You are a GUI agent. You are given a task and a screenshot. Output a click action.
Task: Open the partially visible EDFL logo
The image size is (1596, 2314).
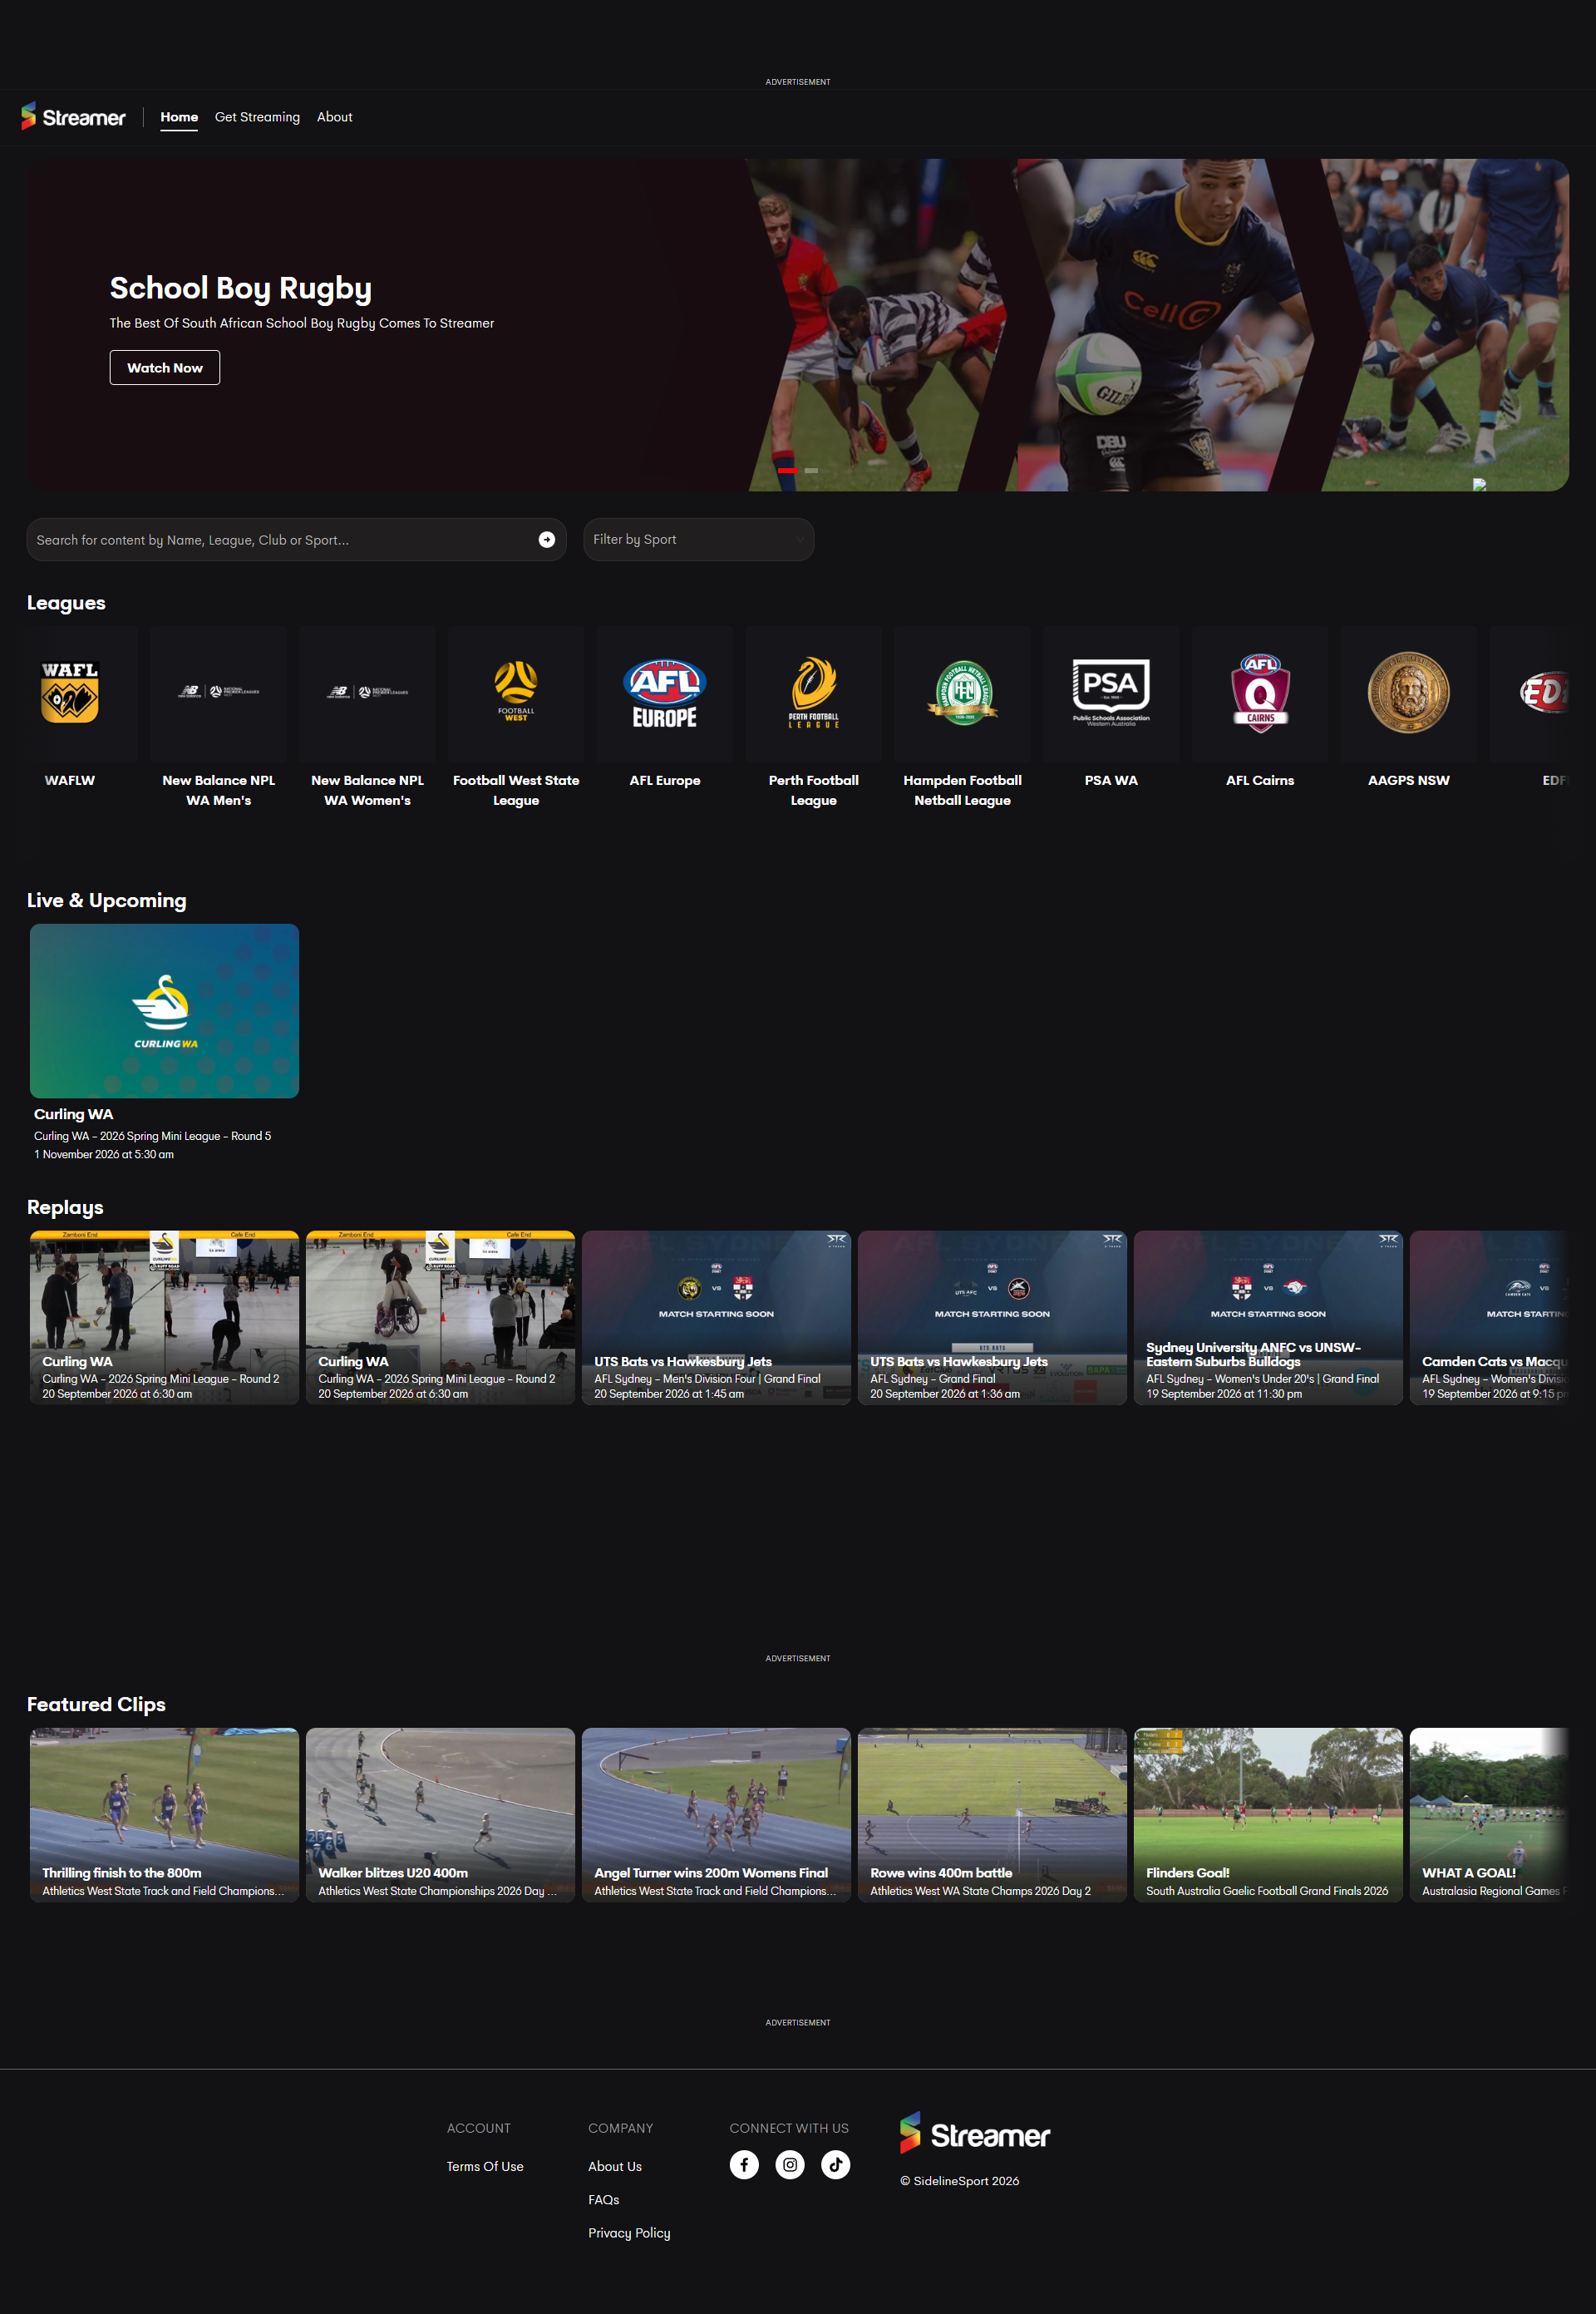click(1542, 692)
